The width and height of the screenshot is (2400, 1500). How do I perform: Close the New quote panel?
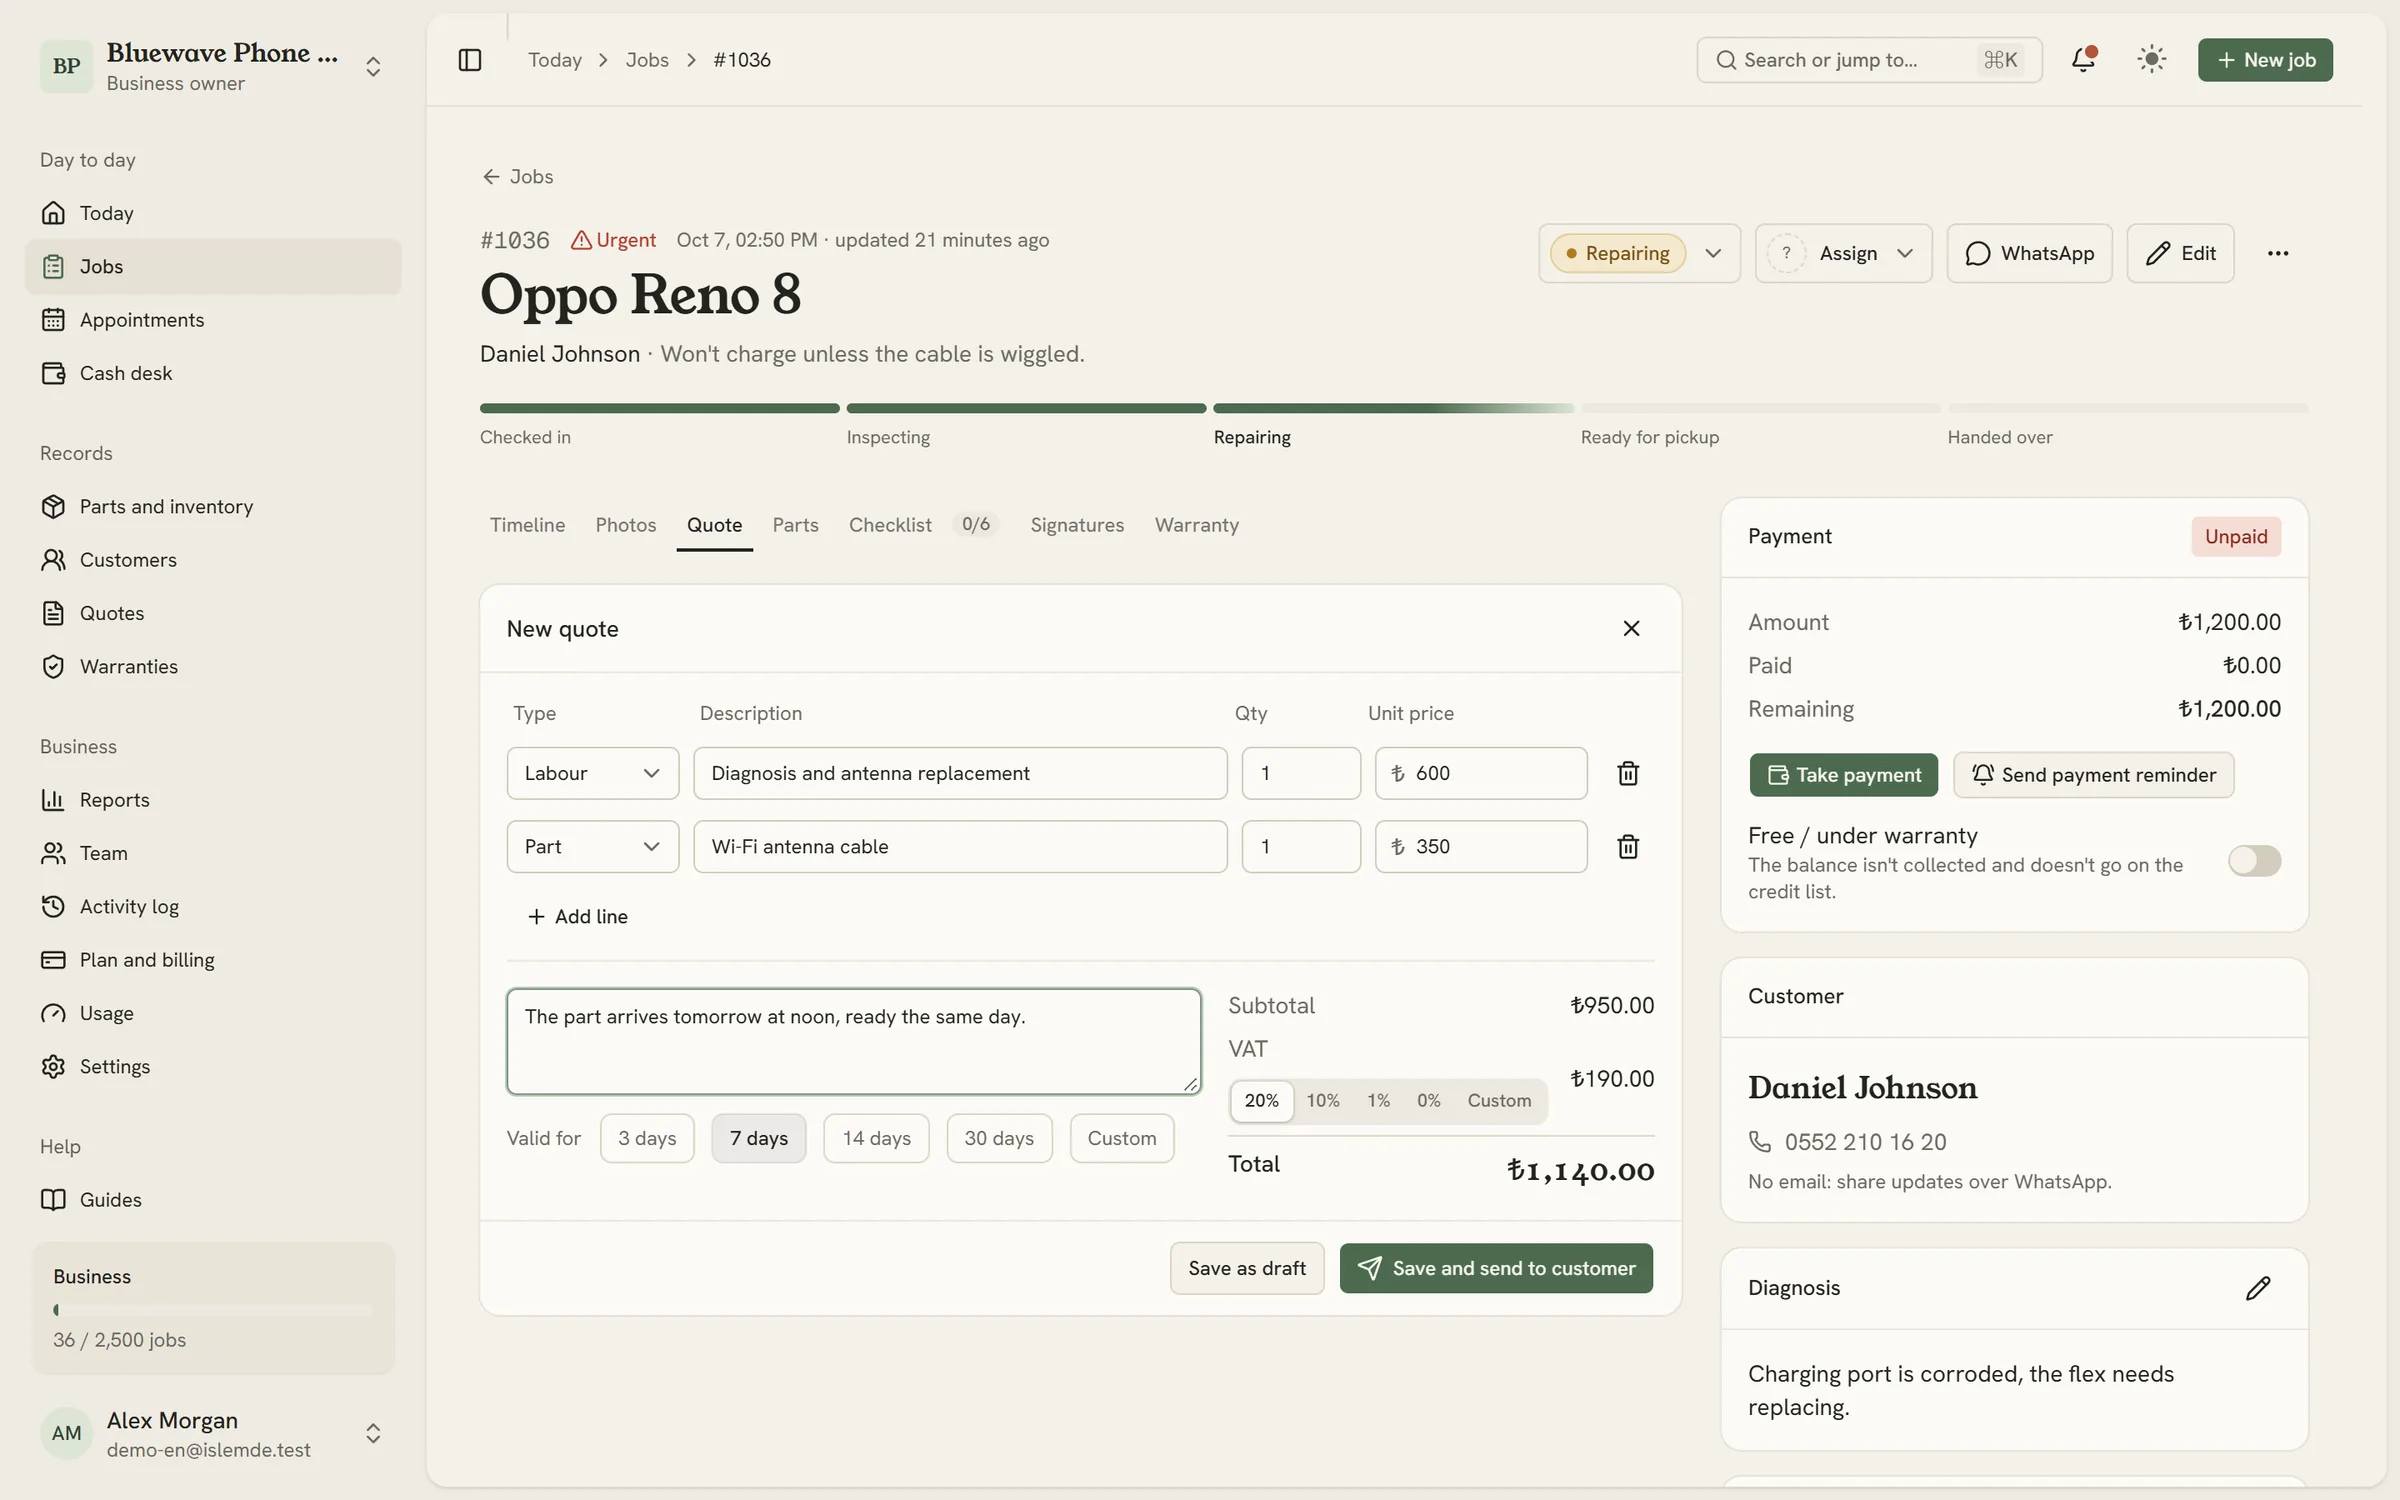[1631, 628]
